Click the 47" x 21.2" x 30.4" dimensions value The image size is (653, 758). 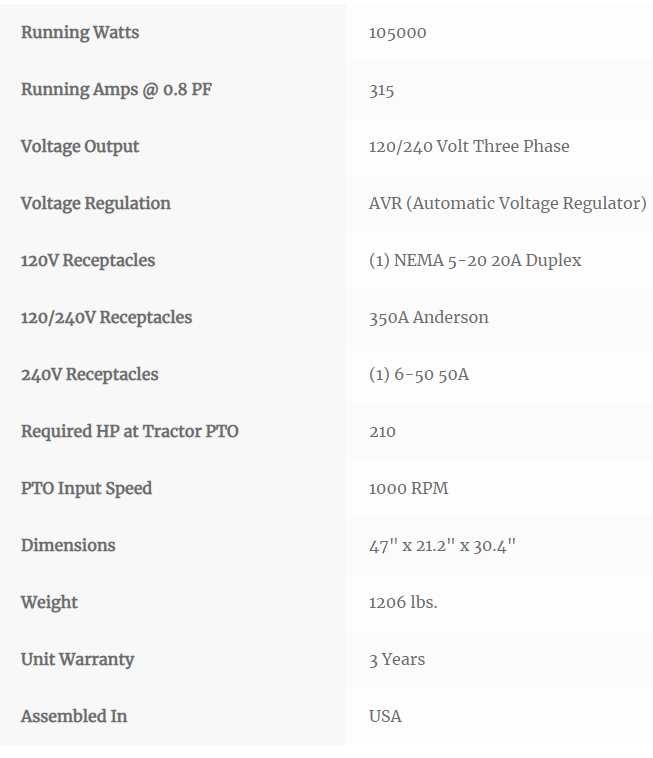click(442, 546)
